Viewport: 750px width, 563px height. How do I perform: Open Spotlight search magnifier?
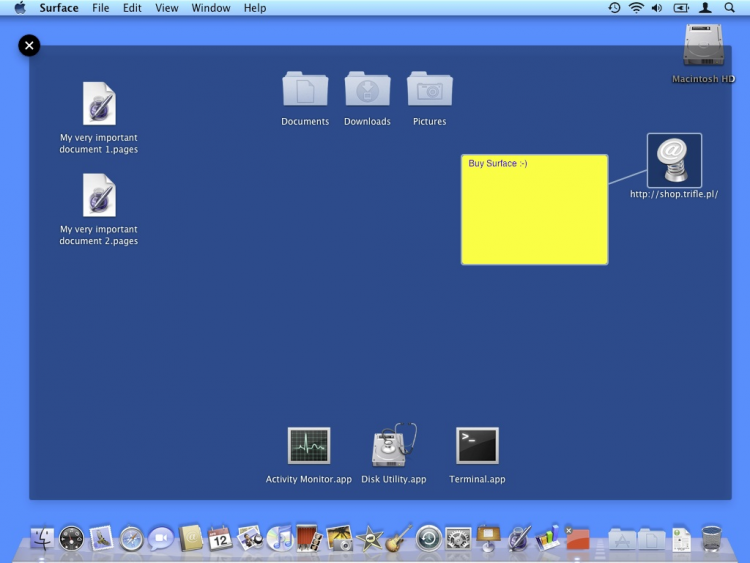point(729,8)
